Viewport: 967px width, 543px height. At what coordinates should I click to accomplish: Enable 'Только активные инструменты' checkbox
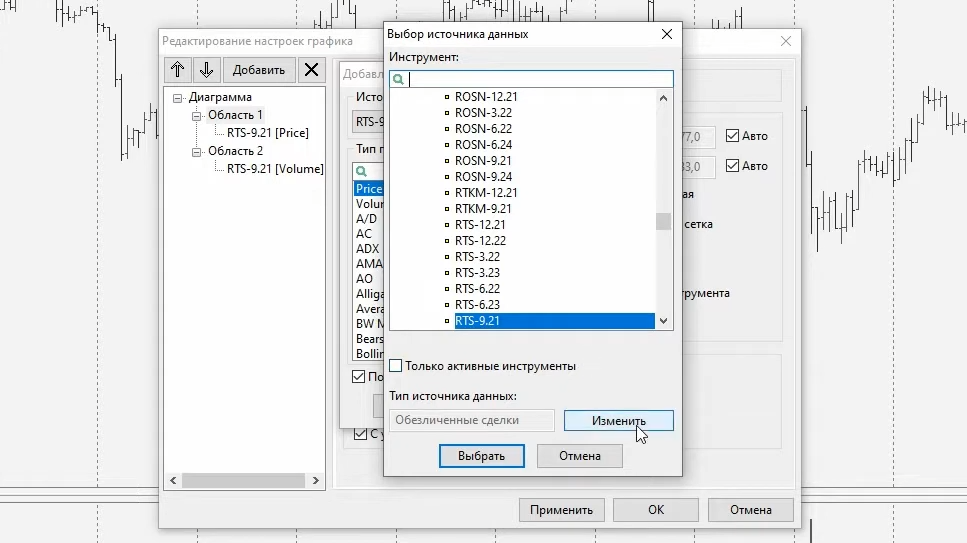click(x=396, y=366)
